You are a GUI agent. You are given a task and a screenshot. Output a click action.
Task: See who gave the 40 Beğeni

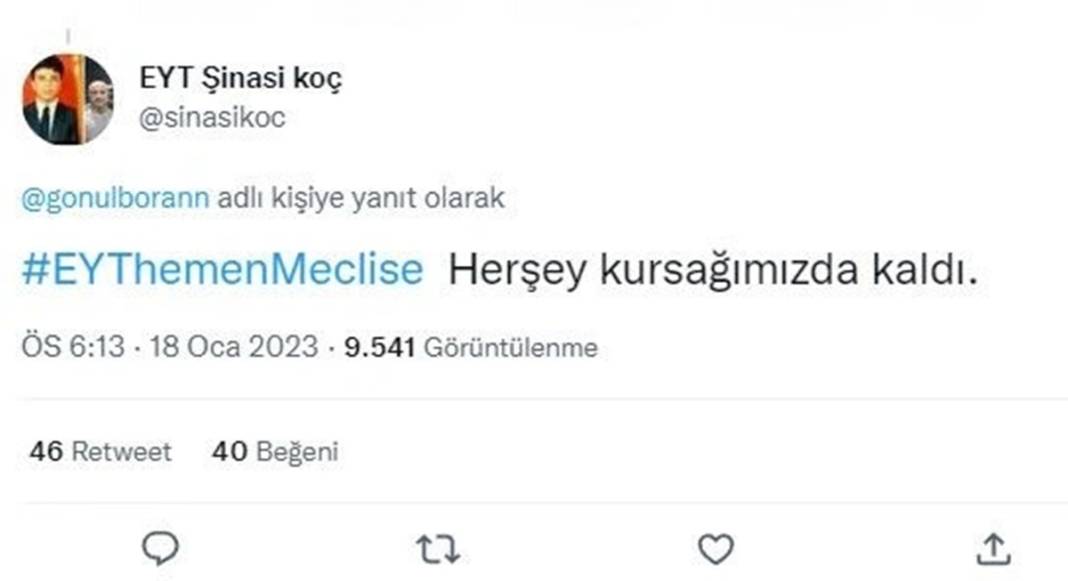pyautogui.click(x=277, y=451)
